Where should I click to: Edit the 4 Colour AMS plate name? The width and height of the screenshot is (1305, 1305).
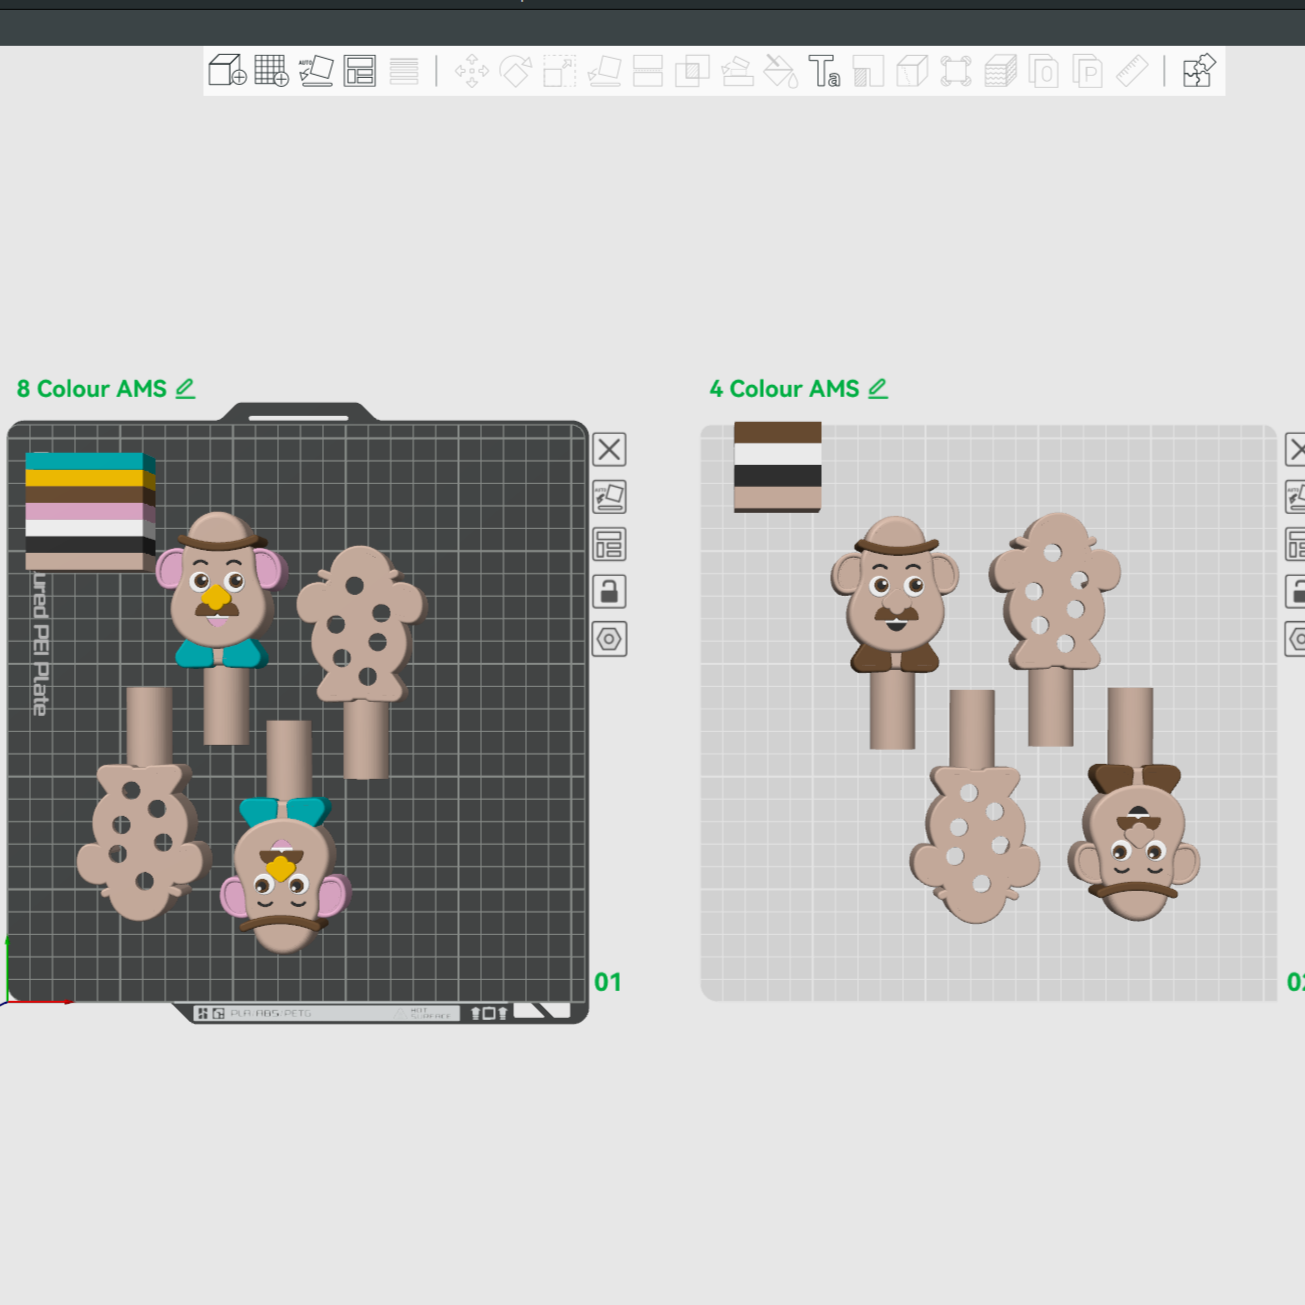tap(878, 389)
